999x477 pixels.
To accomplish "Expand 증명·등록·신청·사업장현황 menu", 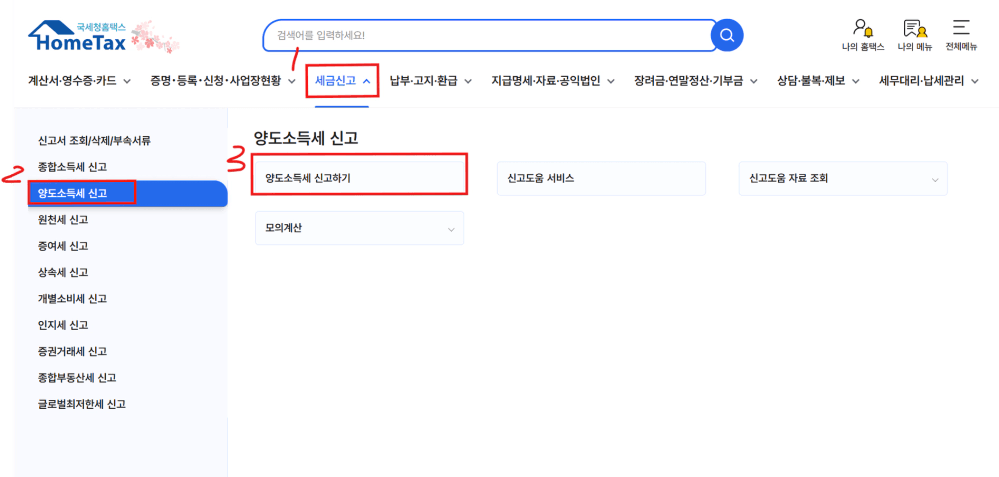I will click(224, 81).
